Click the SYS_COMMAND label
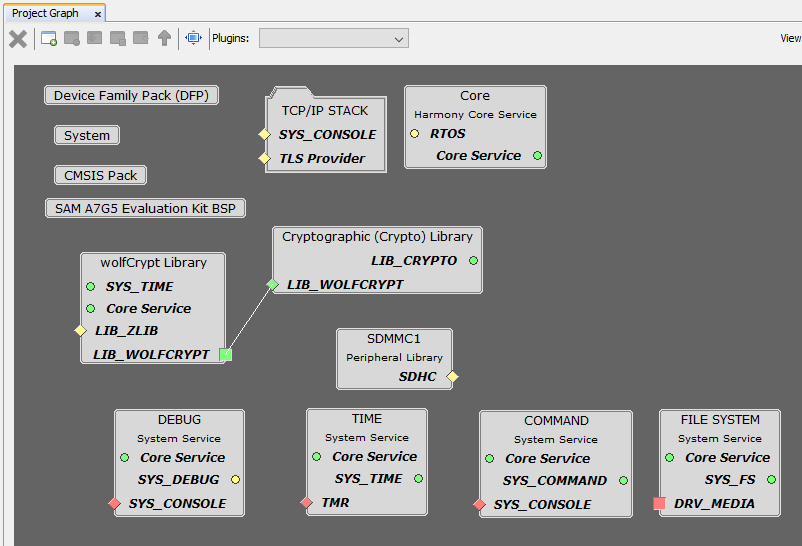Image resolution: width=802 pixels, height=546 pixels. click(x=554, y=481)
